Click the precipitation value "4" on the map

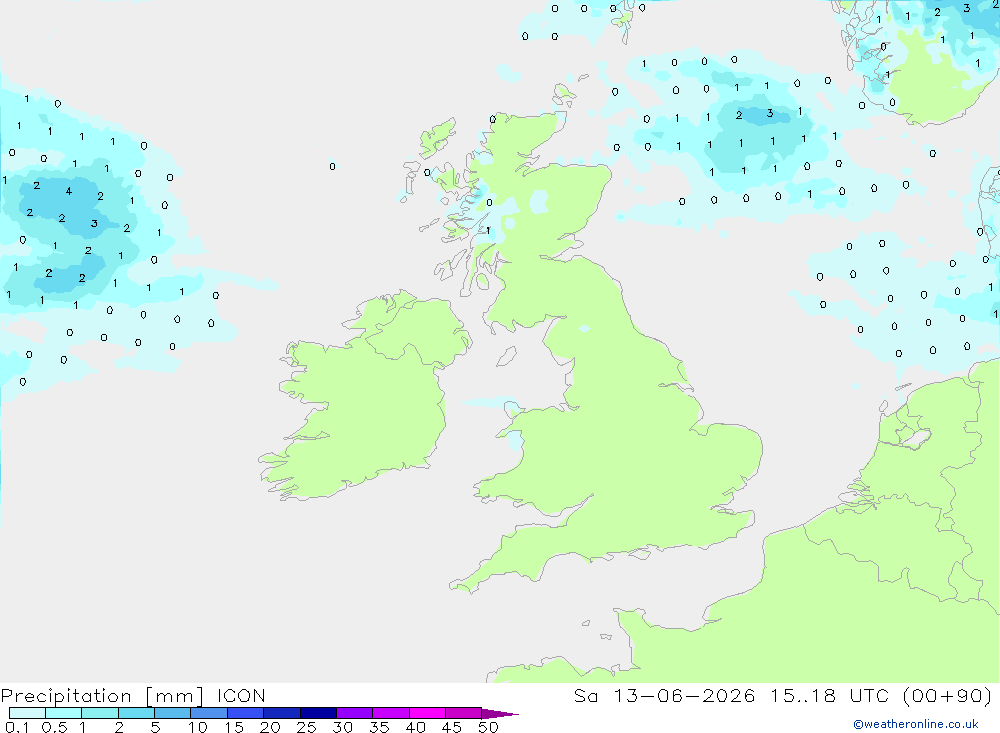click(69, 191)
